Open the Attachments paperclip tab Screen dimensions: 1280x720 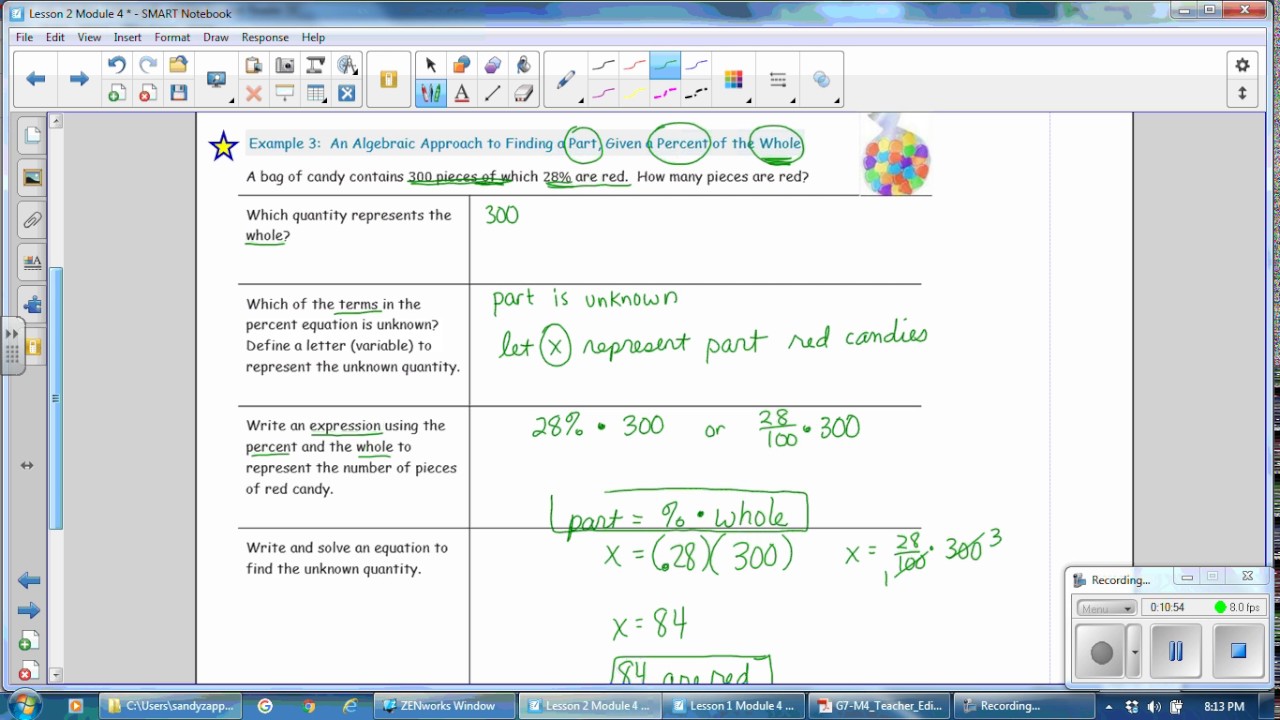[32, 220]
